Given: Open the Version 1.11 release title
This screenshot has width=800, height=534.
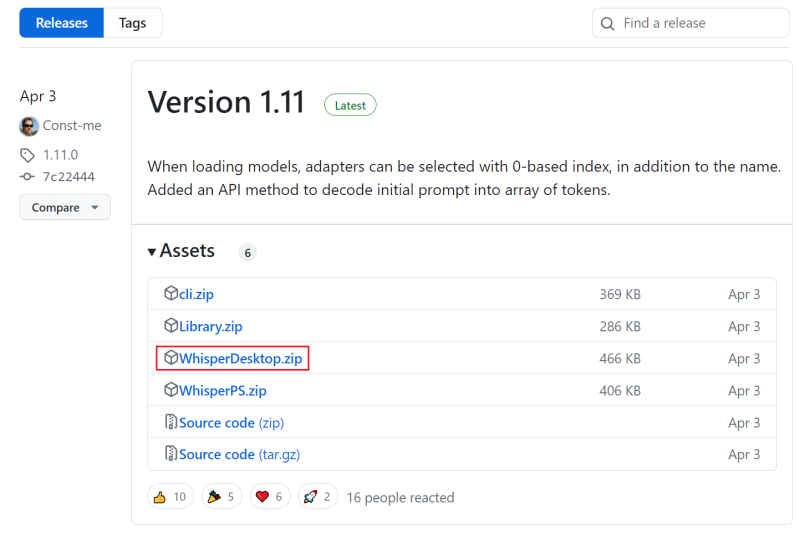Looking at the screenshot, I should [x=226, y=102].
